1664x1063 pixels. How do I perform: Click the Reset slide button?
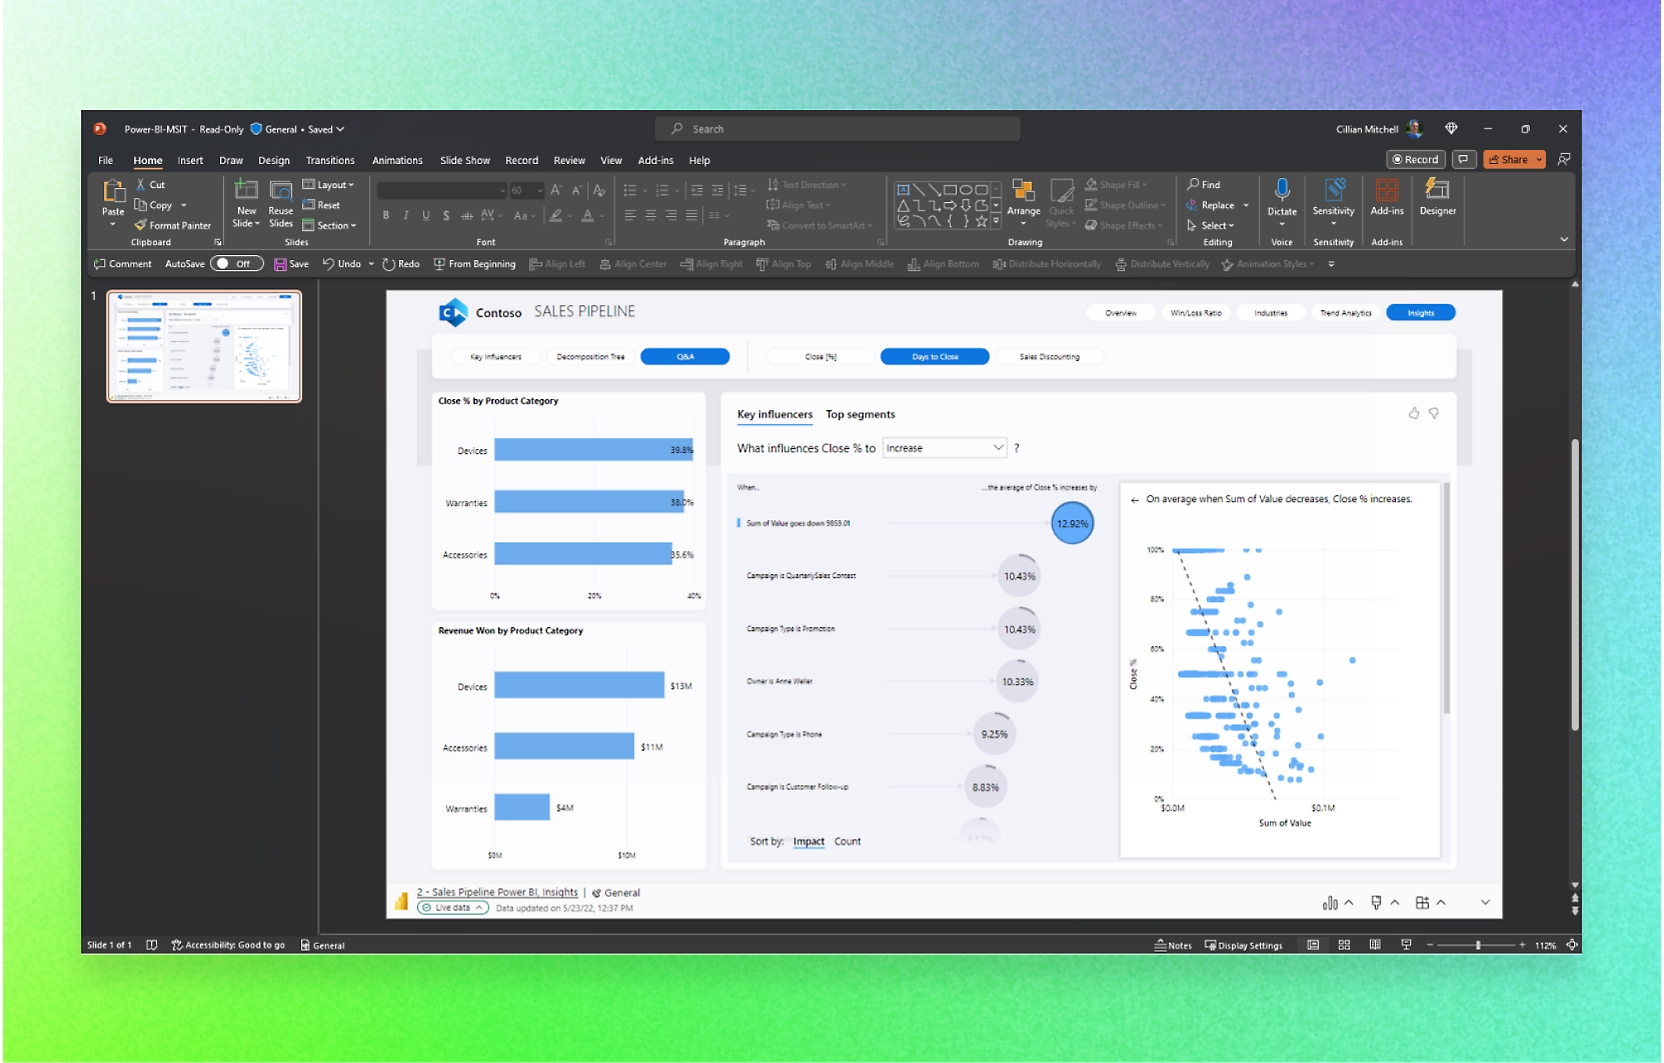click(321, 205)
